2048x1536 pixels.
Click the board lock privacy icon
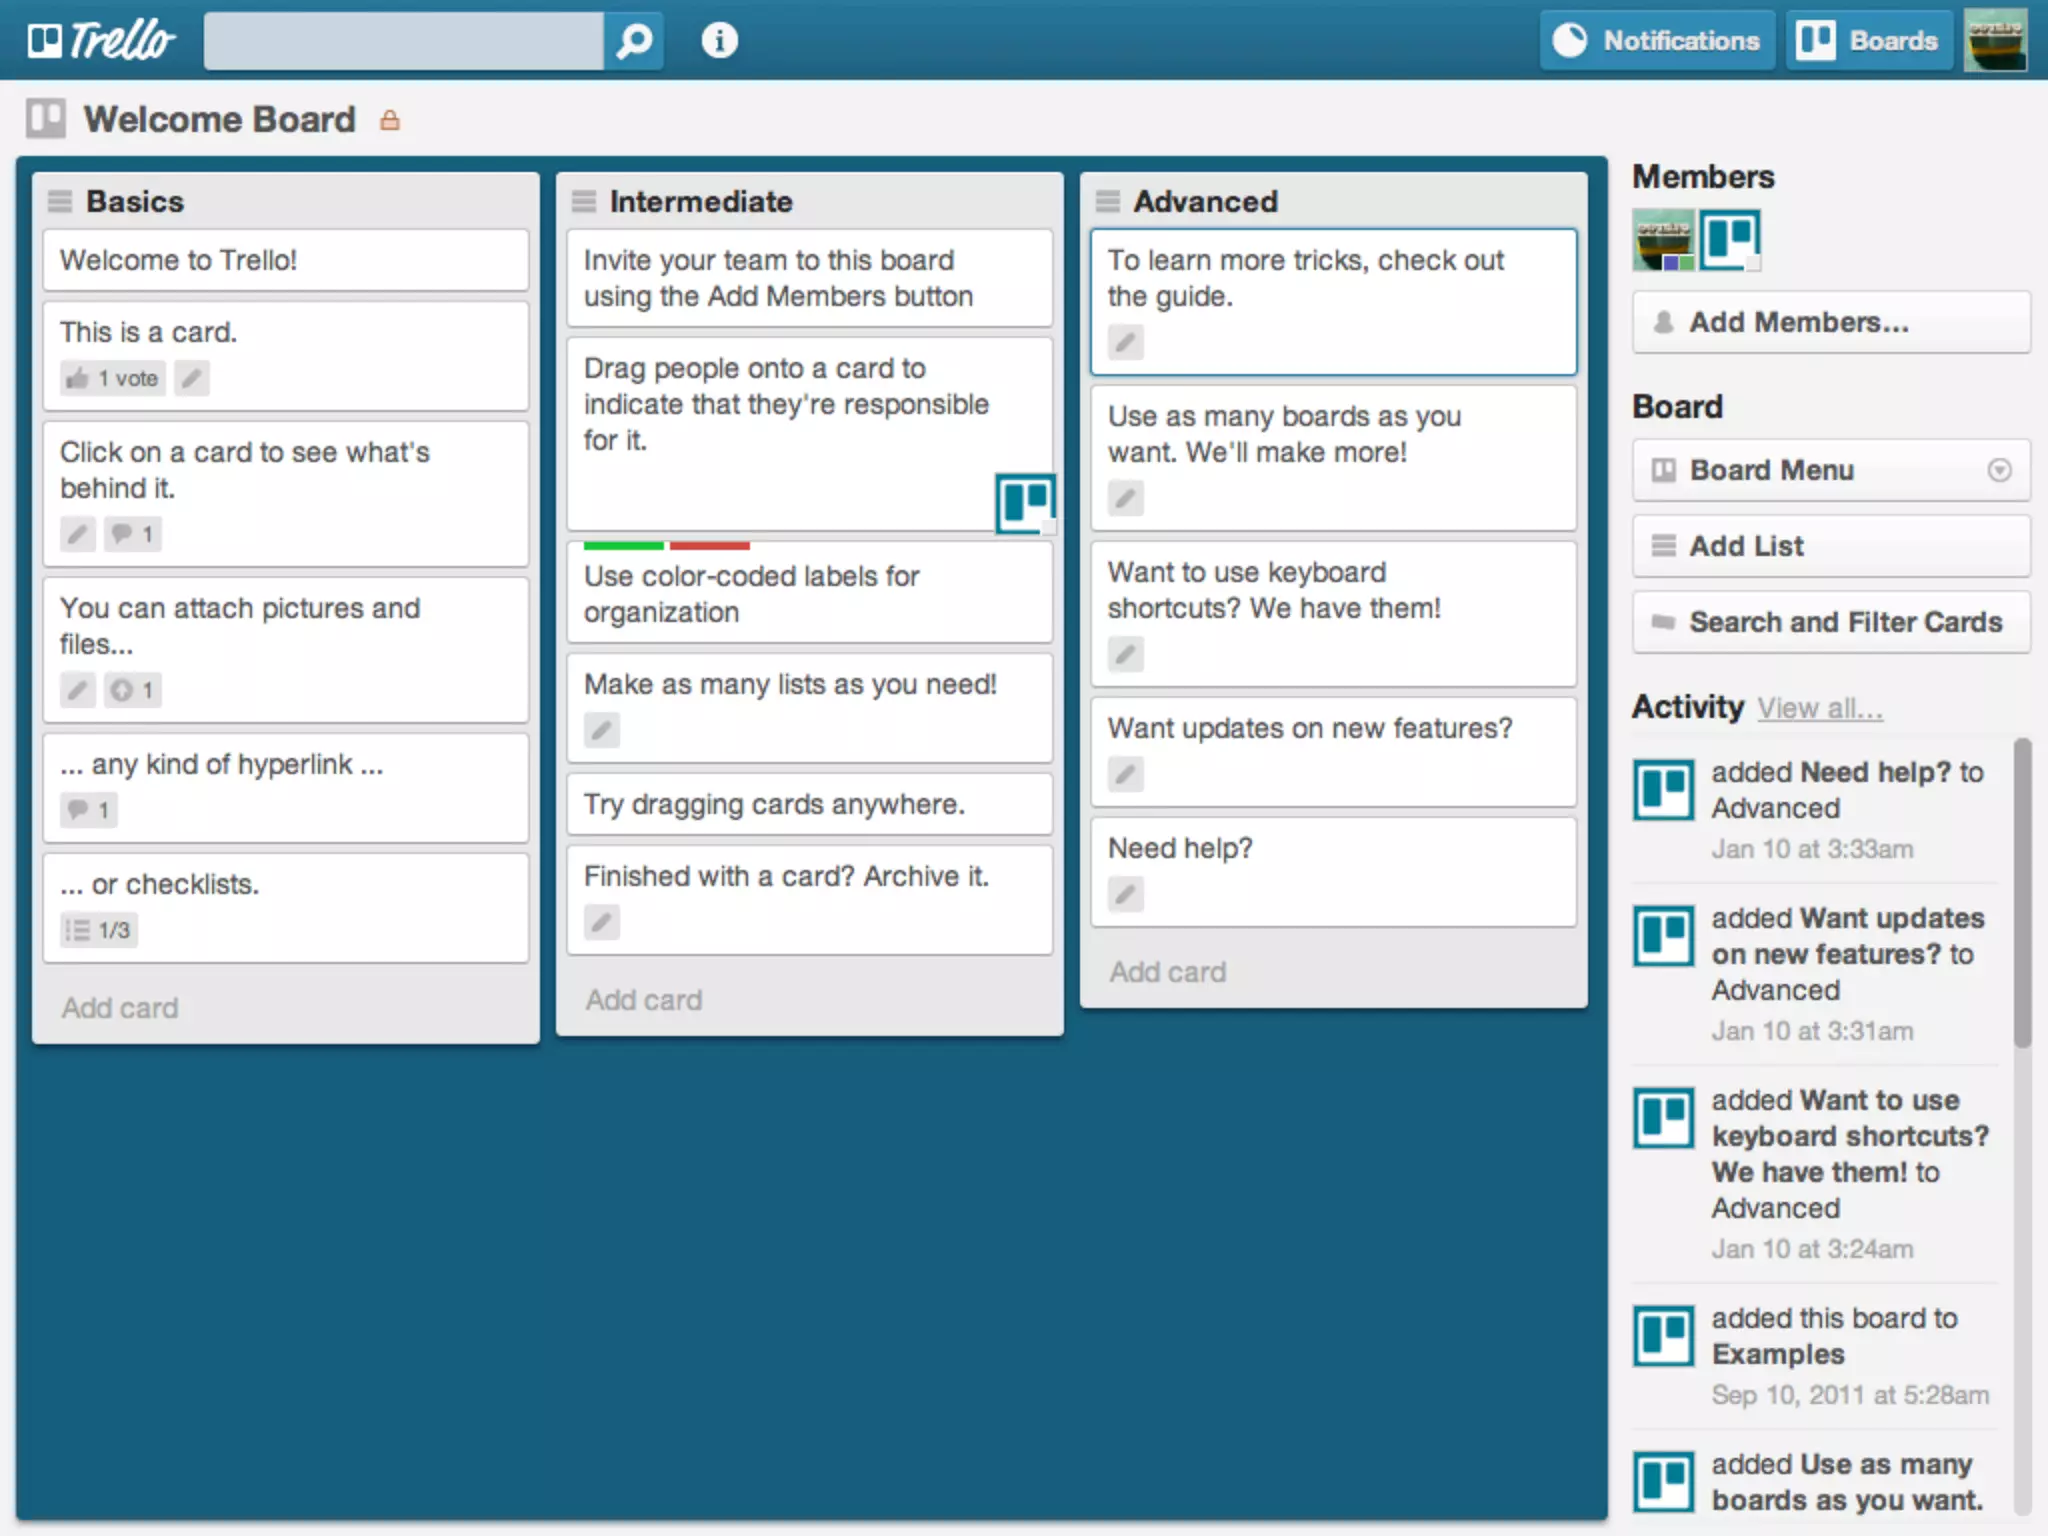[x=390, y=121]
